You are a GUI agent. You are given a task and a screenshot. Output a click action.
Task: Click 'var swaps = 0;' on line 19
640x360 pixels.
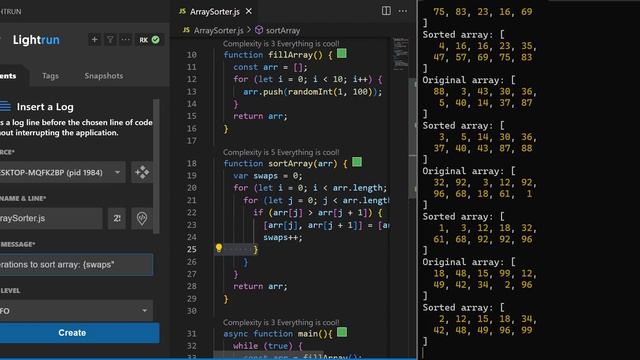268,176
